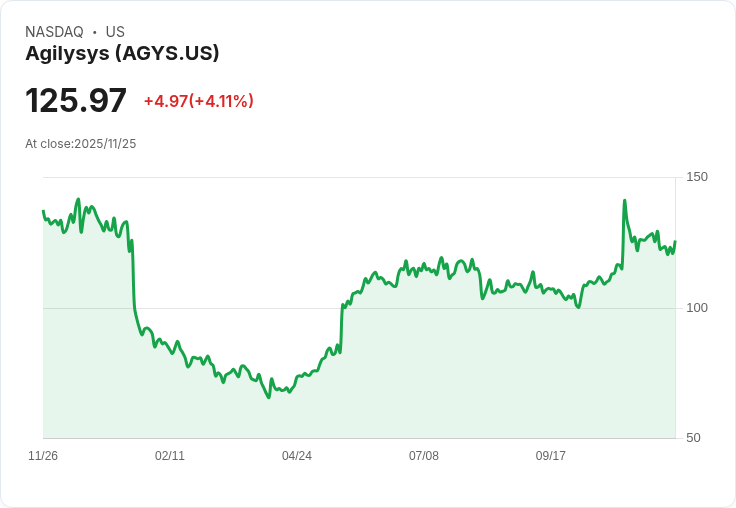Image resolution: width=736 pixels, height=508 pixels.
Task: Select the 09/17 date on x-axis
Action: point(551,456)
